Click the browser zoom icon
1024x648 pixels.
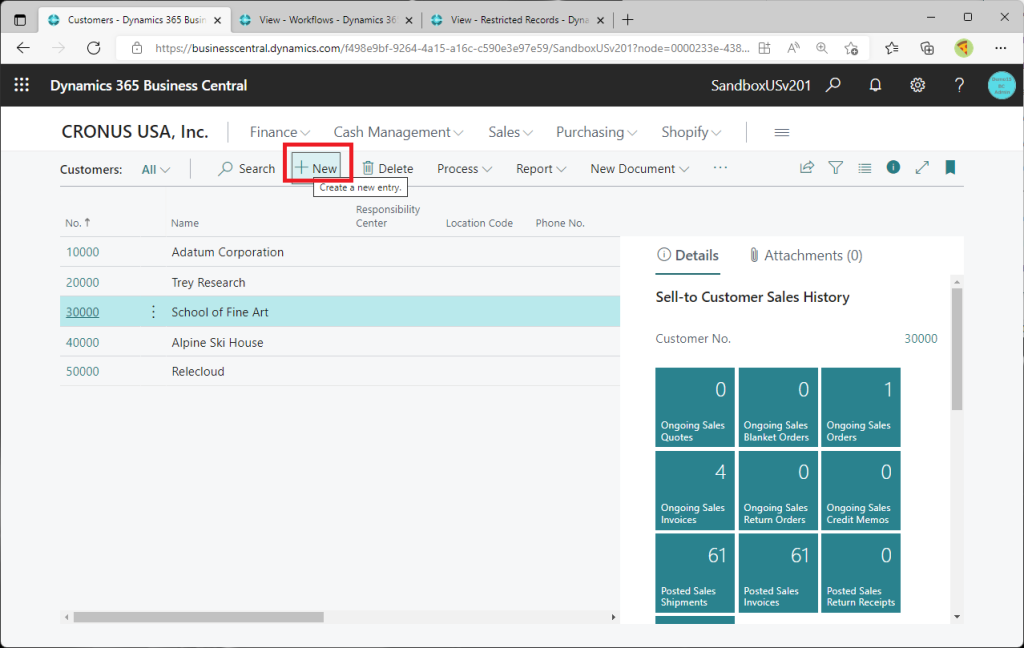click(822, 48)
